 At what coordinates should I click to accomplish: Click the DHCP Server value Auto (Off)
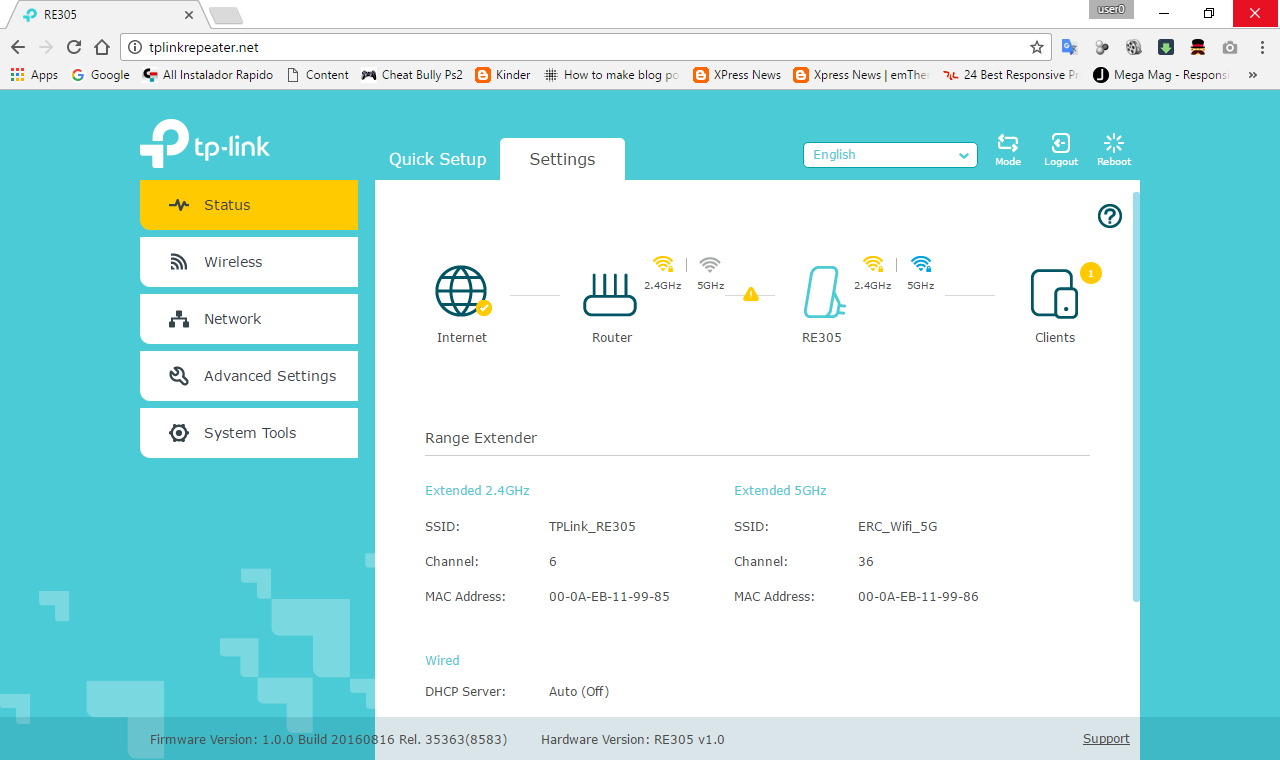(x=579, y=691)
